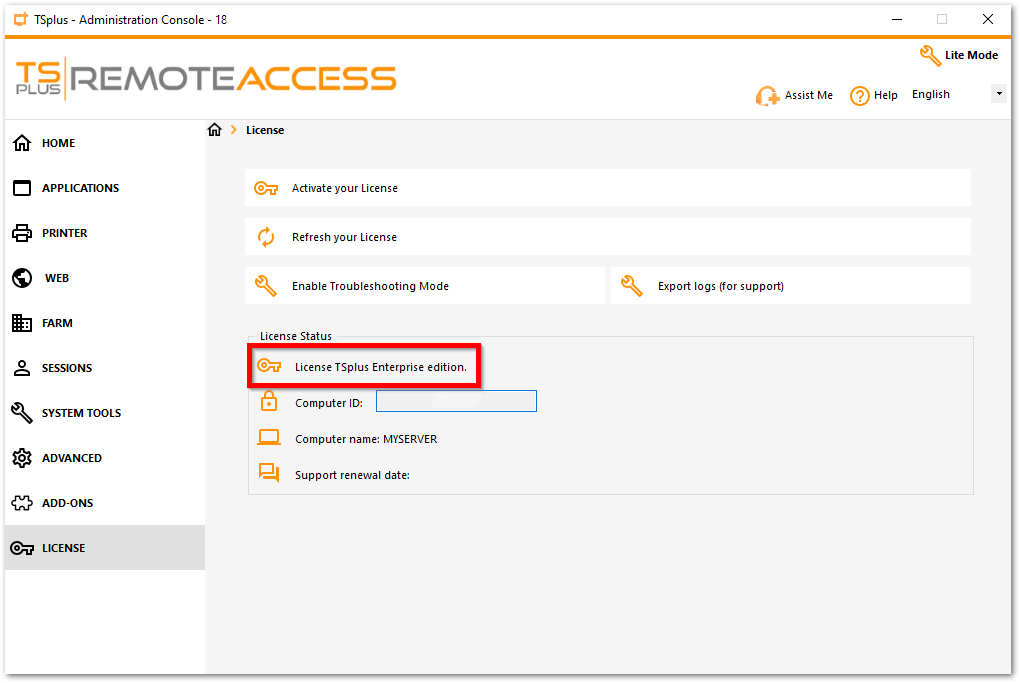This screenshot has width=1020, height=683.
Task: Open the System Tools section
Action: coord(81,413)
